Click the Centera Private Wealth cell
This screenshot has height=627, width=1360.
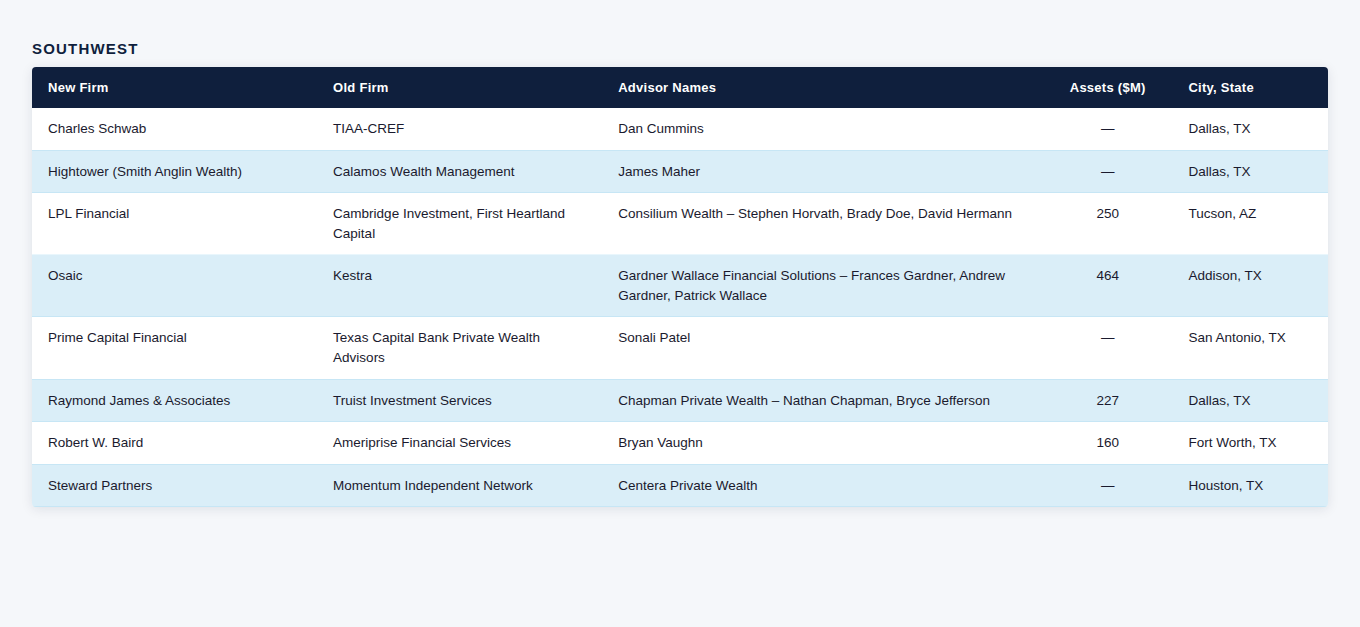[x=688, y=486]
